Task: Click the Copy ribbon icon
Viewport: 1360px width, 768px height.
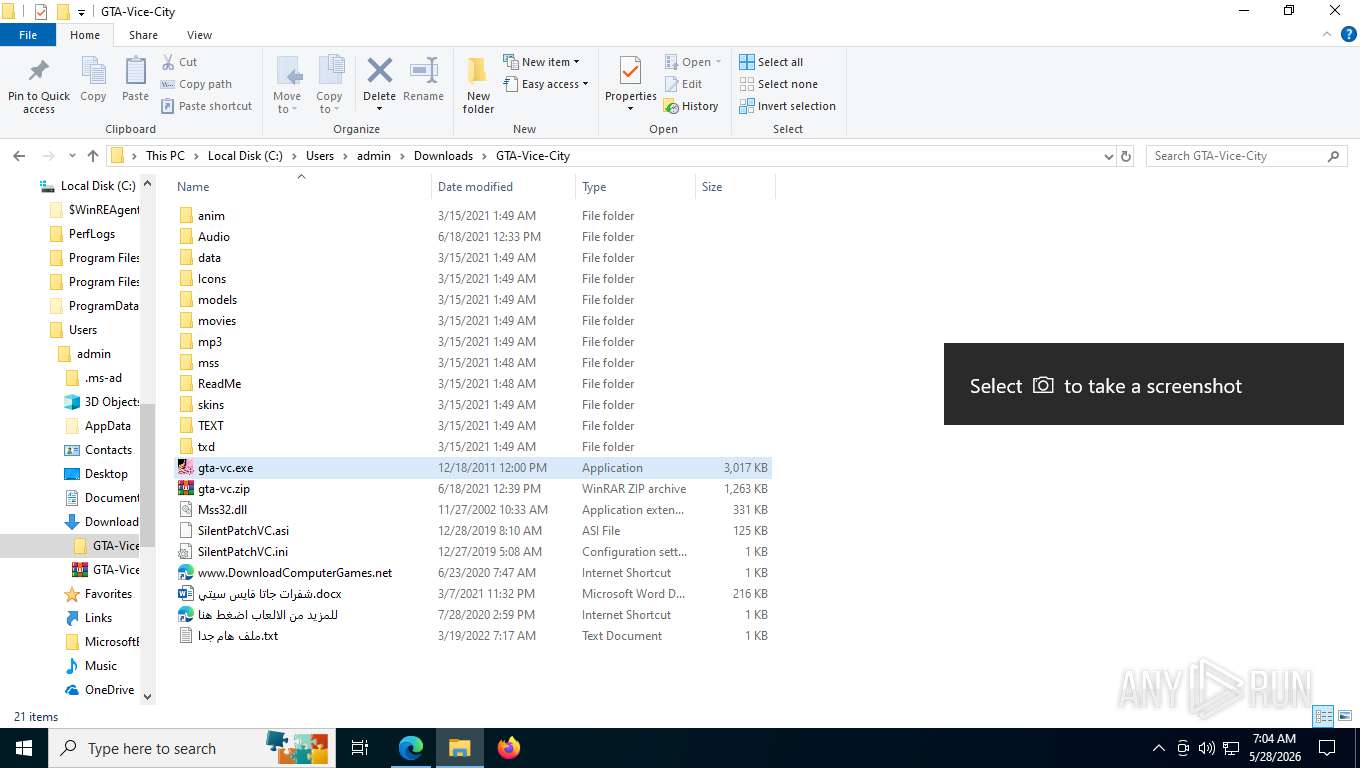Action: [x=93, y=72]
